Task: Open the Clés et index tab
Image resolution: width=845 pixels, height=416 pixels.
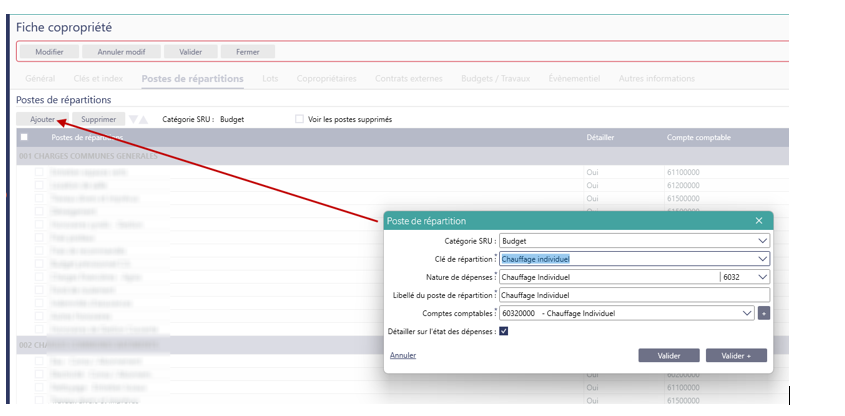Action: coord(98,79)
